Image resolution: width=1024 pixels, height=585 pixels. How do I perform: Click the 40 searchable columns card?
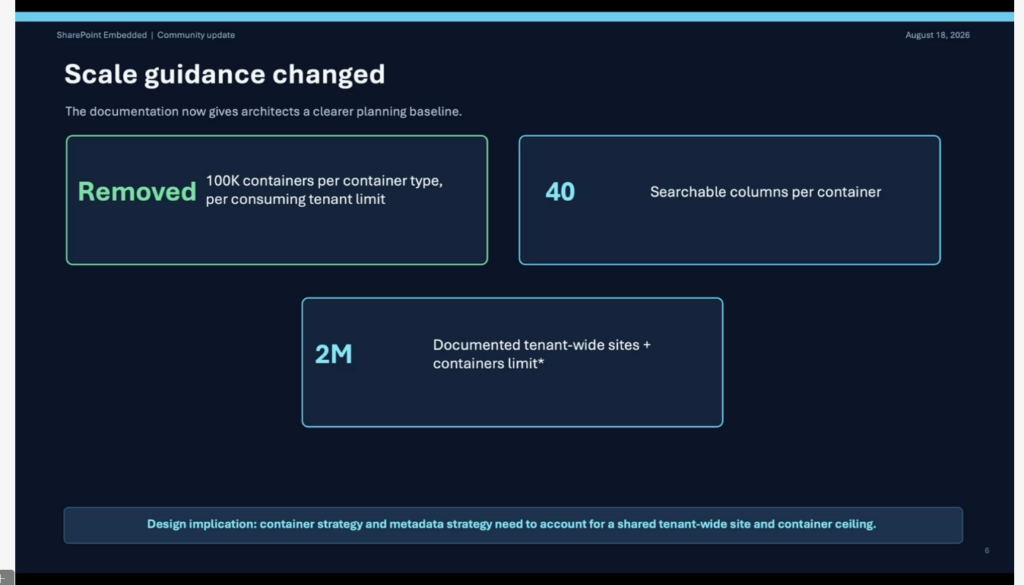tap(729, 200)
